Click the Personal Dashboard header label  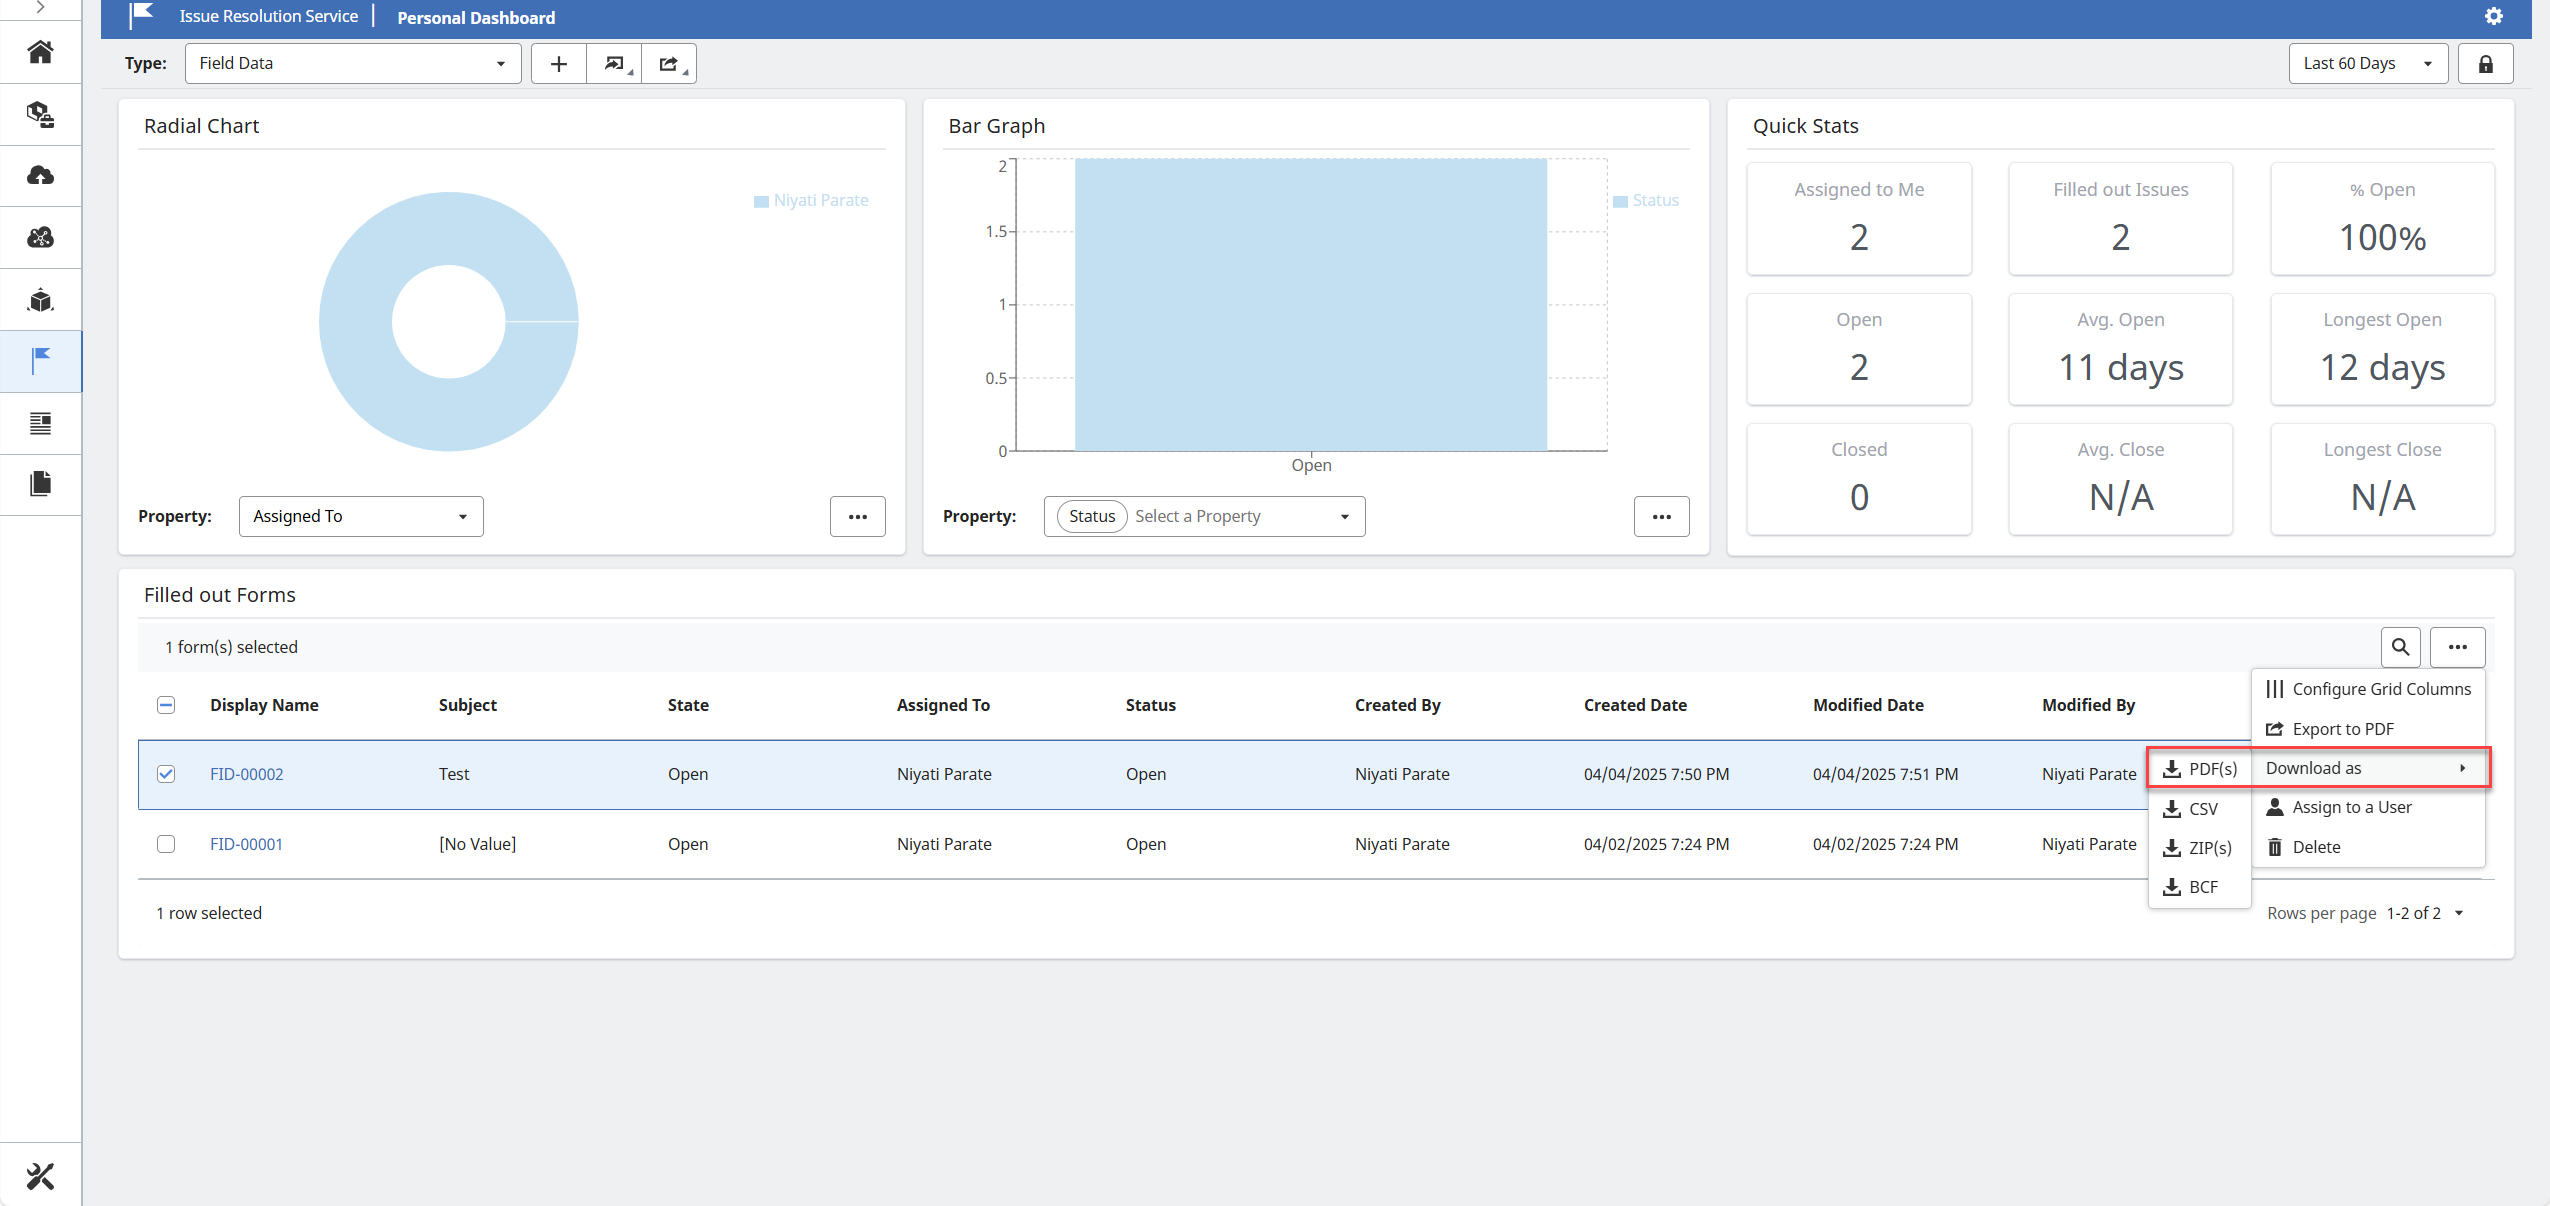[x=476, y=18]
